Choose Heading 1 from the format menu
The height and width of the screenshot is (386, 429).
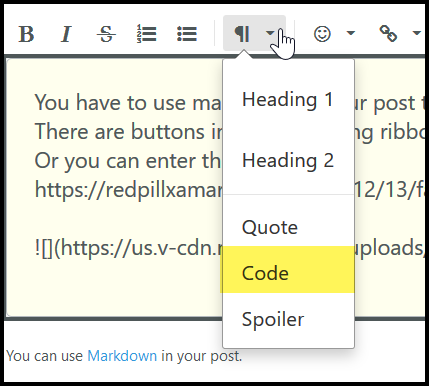point(288,100)
